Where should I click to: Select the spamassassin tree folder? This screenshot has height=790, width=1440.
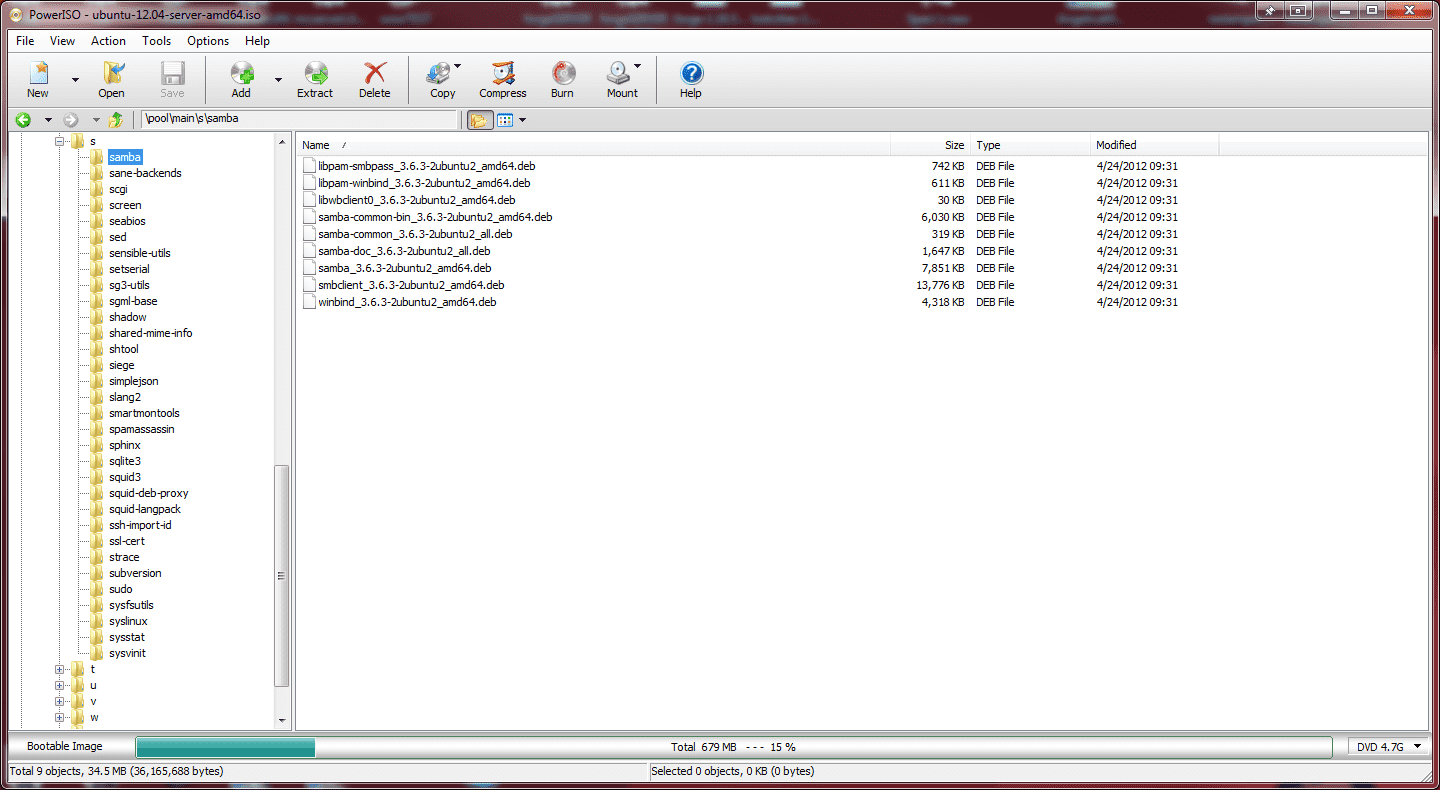tap(142, 429)
